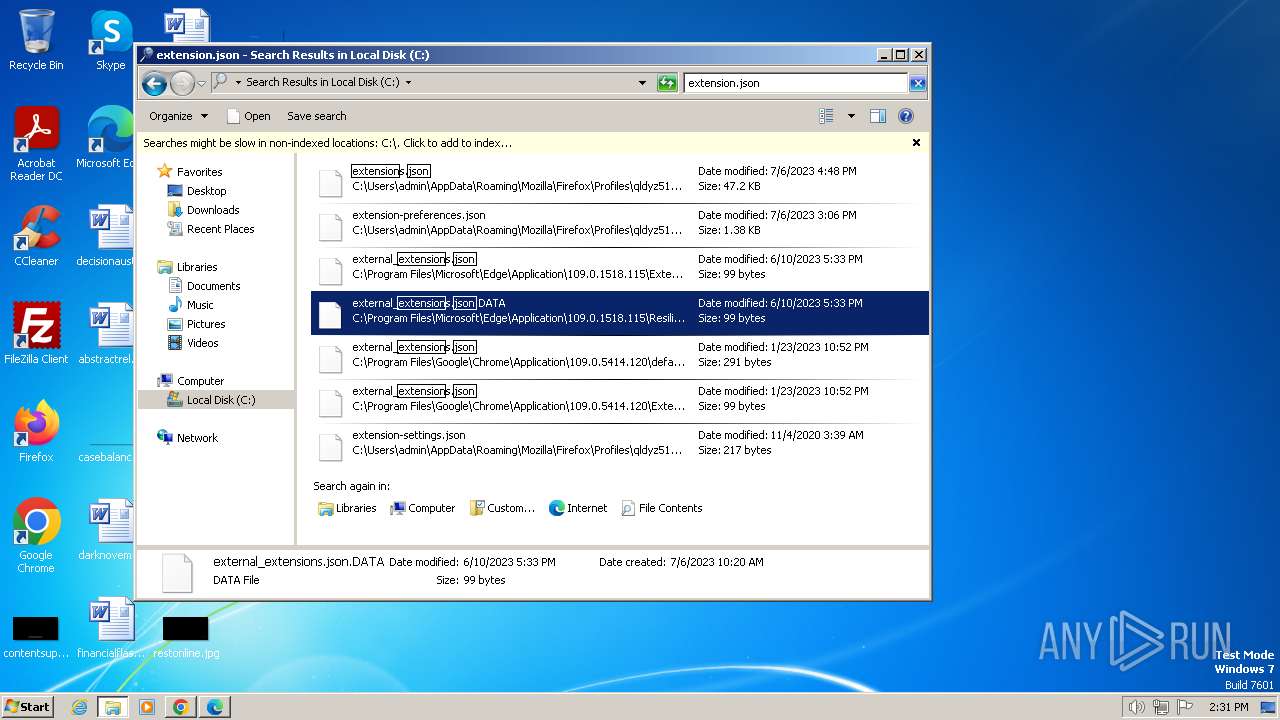Open Microsoft Edge from the taskbar
This screenshot has height=720, width=1280.
(x=215, y=707)
